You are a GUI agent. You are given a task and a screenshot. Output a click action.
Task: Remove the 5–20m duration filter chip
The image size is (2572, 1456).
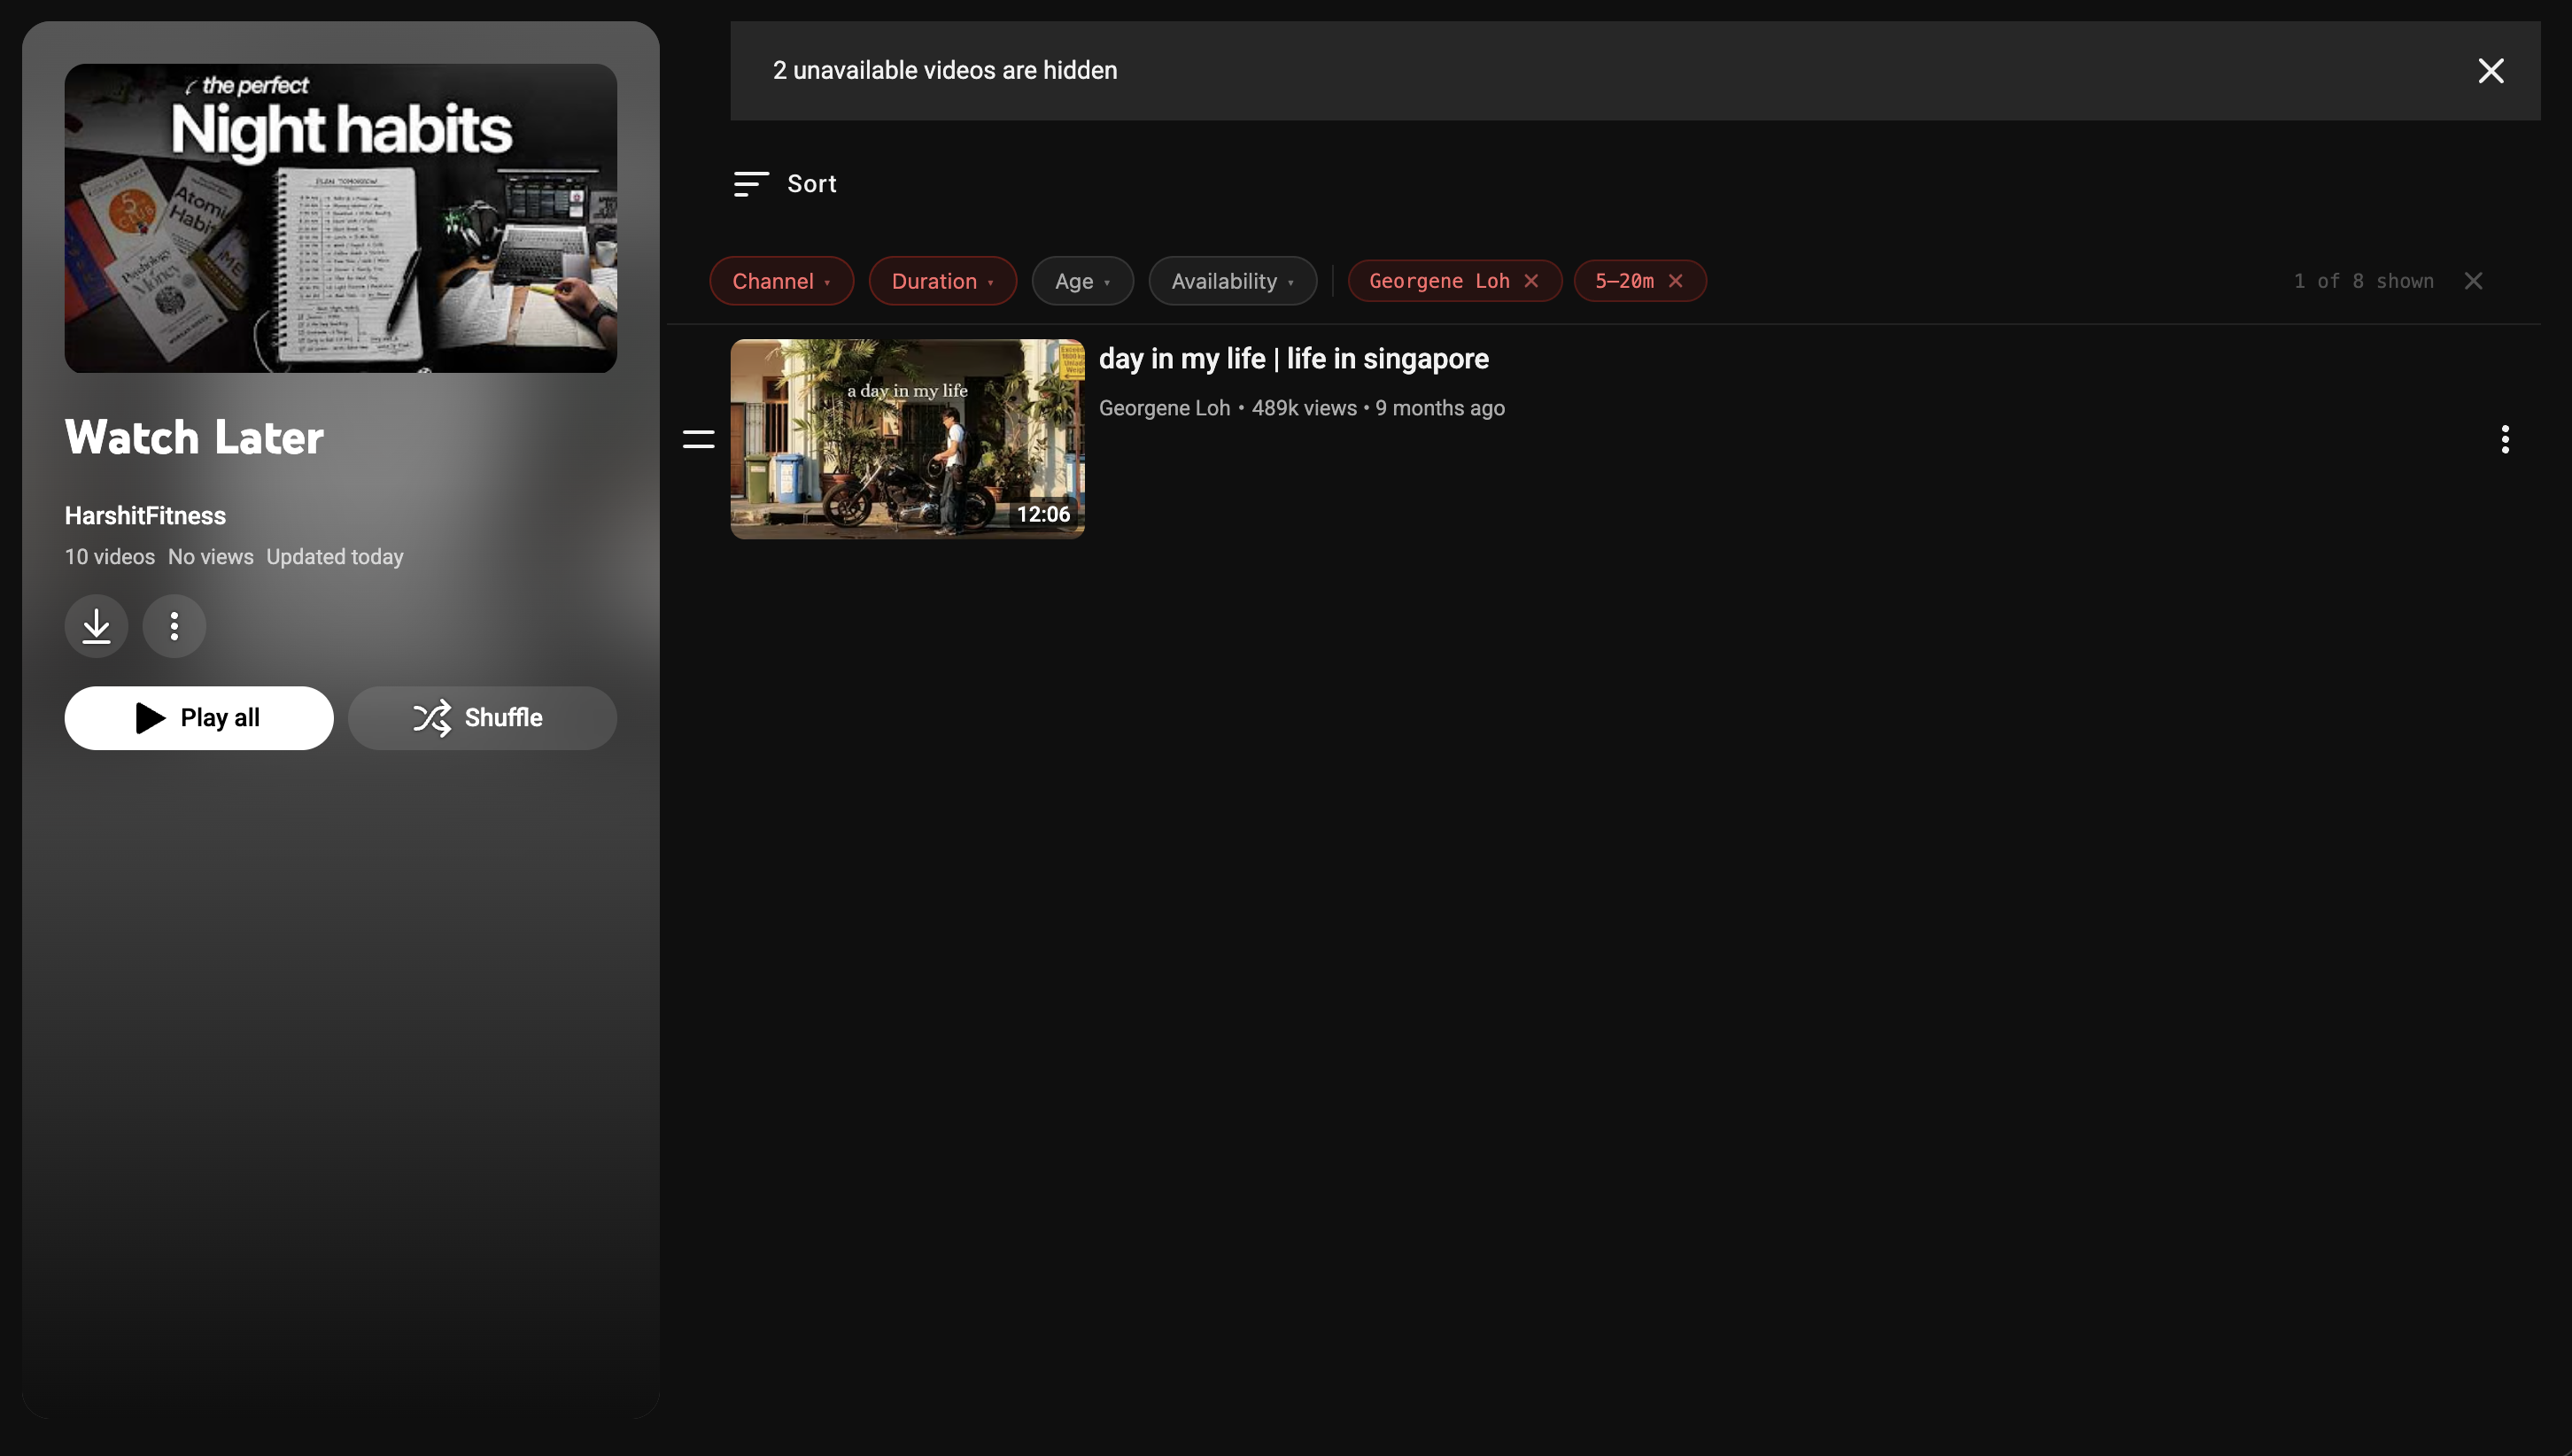click(x=1675, y=281)
